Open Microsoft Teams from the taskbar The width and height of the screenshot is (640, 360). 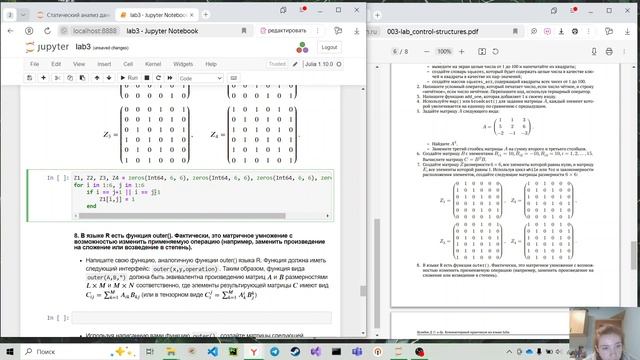pyautogui.click(x=357, y=351)
